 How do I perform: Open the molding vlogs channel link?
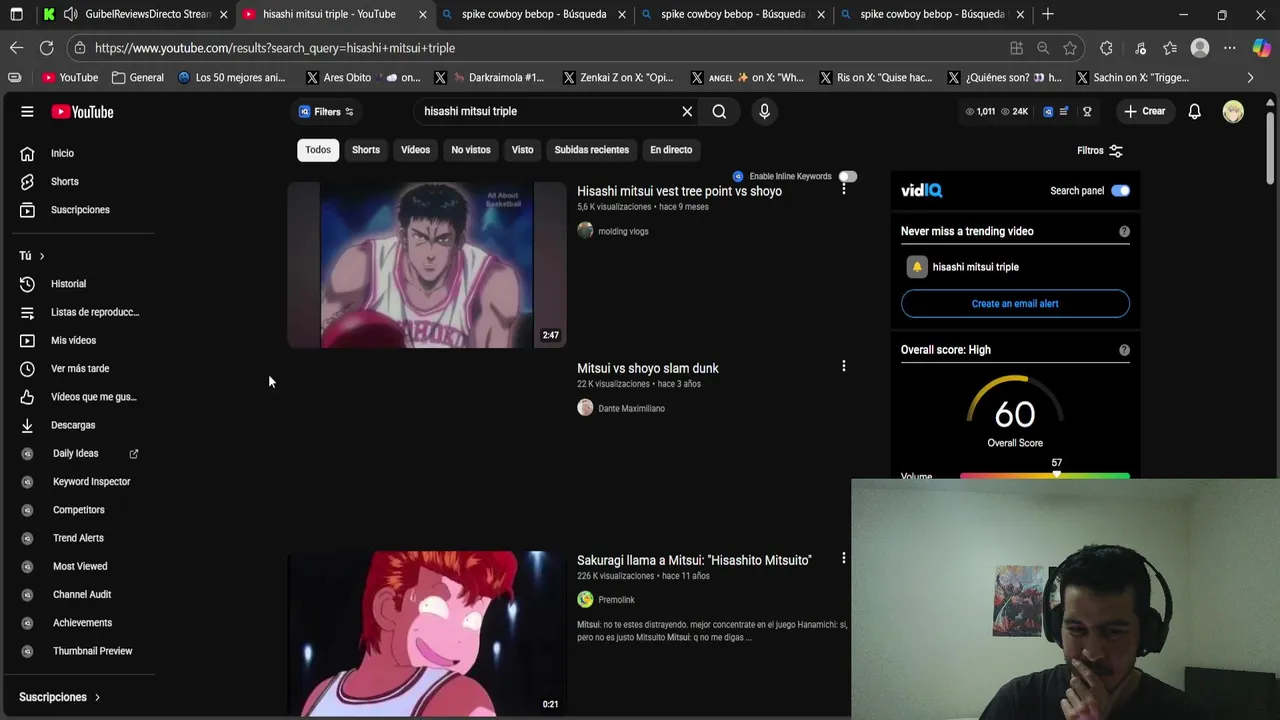tap(623, 231)
